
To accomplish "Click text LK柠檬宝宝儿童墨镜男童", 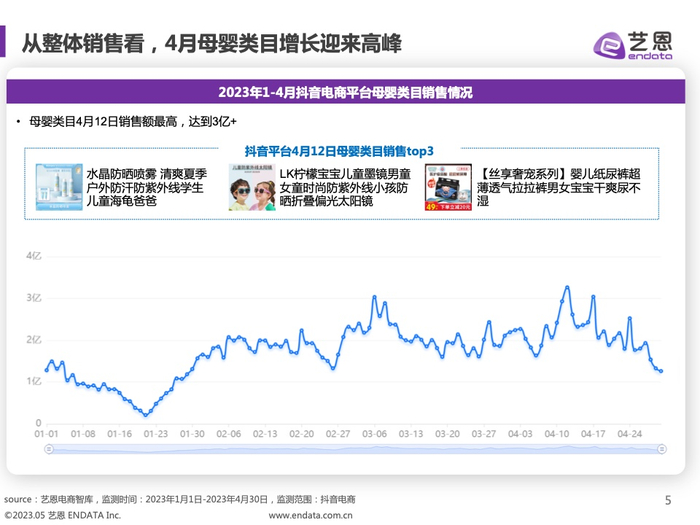I will tap(345, 174).
